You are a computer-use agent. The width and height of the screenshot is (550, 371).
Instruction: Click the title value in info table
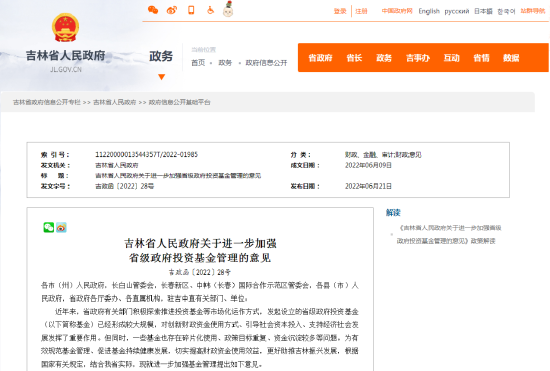(178, 176)
